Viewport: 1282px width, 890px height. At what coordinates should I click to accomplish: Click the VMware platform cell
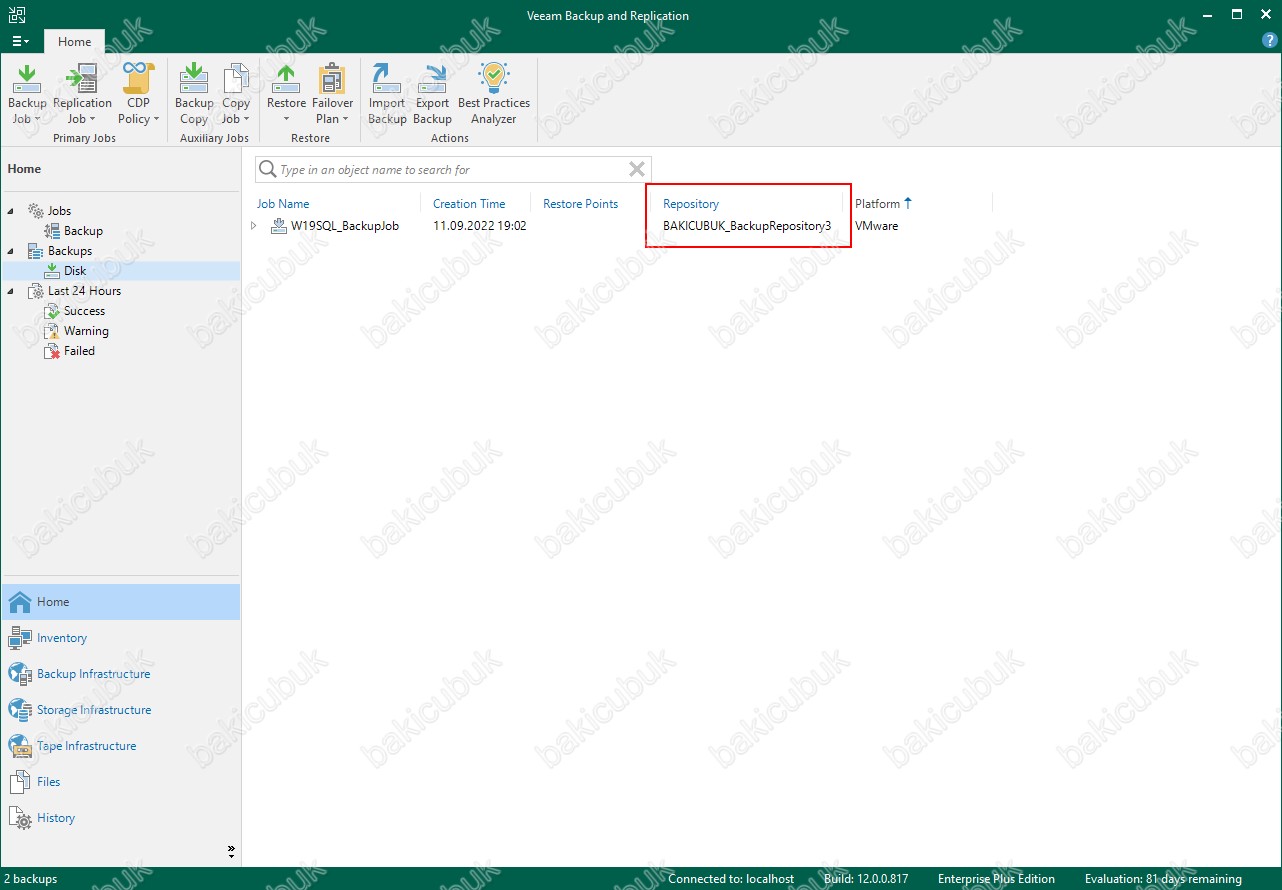pos(877,226)
